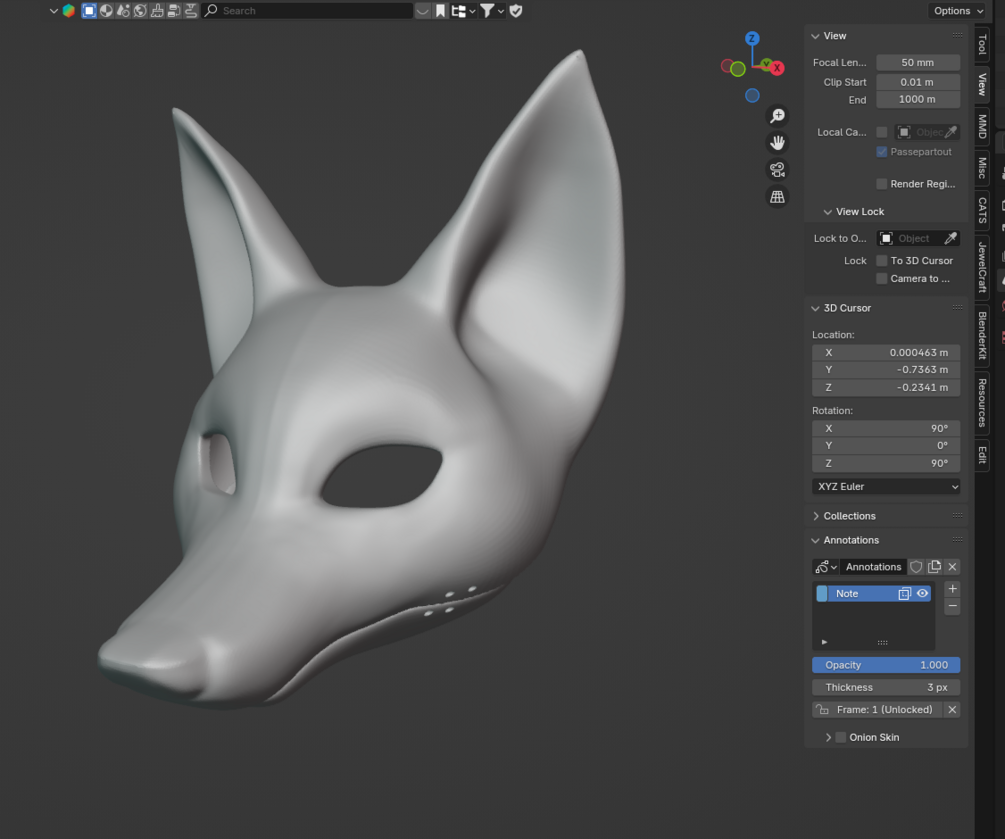Switch perspective/orthographic with the grid icon
Image resolution: width=1005 pixels, height=839 pixels.
point(777,197)
